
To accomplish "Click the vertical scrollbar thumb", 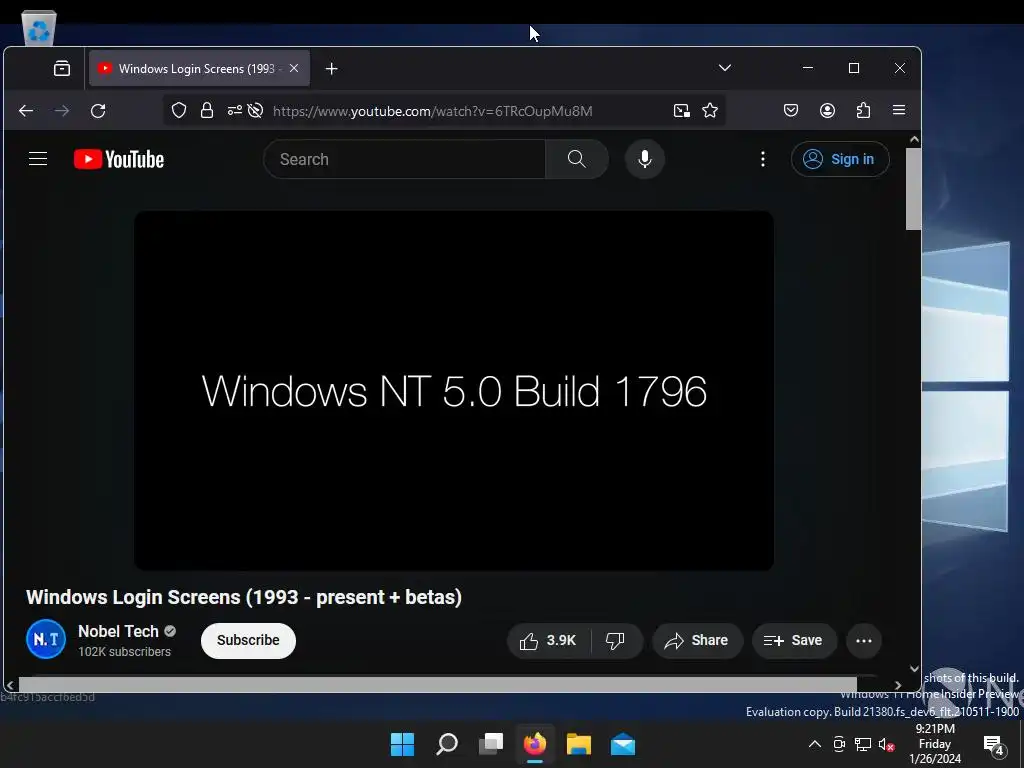I will [913, 189].
